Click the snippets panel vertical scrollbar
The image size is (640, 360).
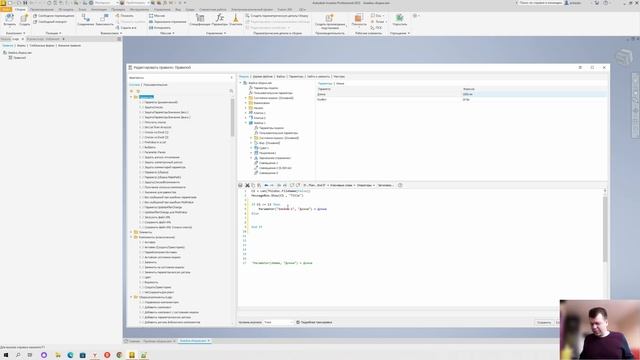(232, 118)
